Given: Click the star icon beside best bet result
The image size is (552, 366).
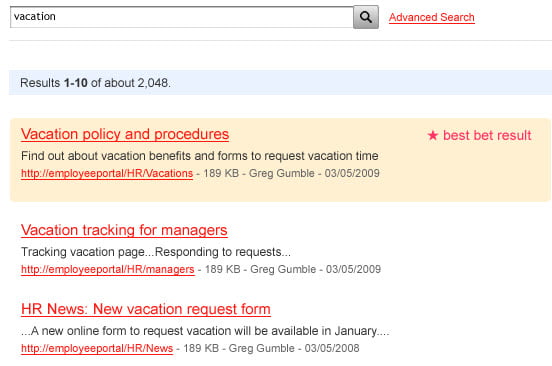Looking at the screenshot, I should 433,135.
